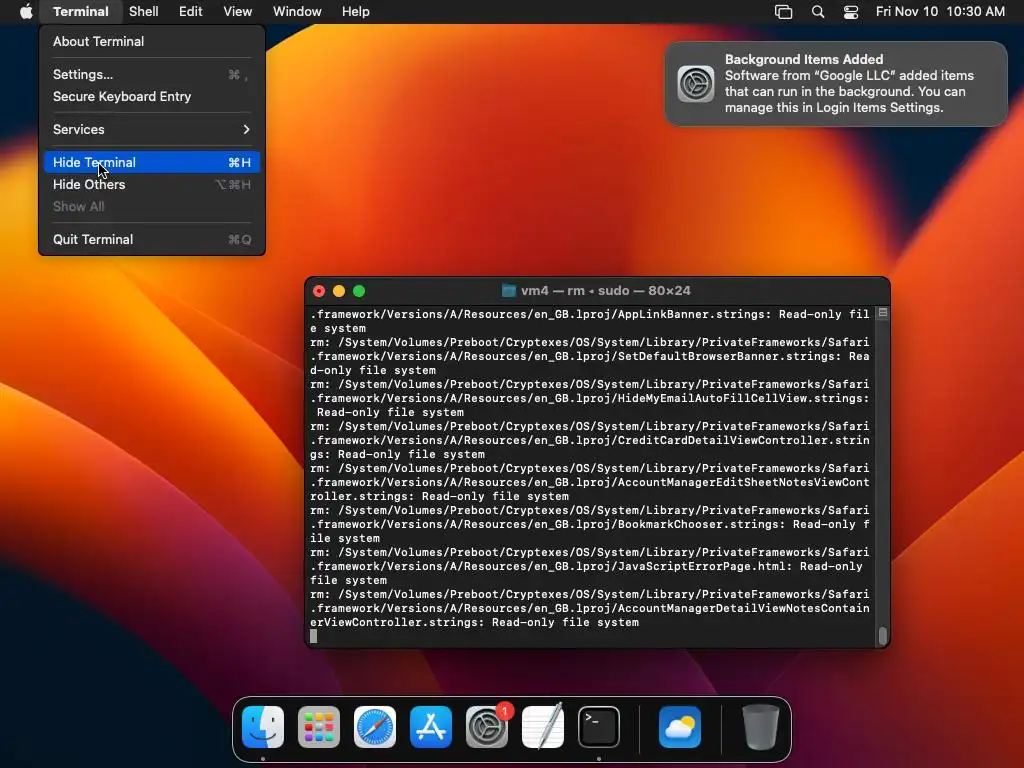The width and height of the screenshot is (1024, 768).
Task: Click the CreditCardDetailViewController line
Action: [x=590, y=440]
